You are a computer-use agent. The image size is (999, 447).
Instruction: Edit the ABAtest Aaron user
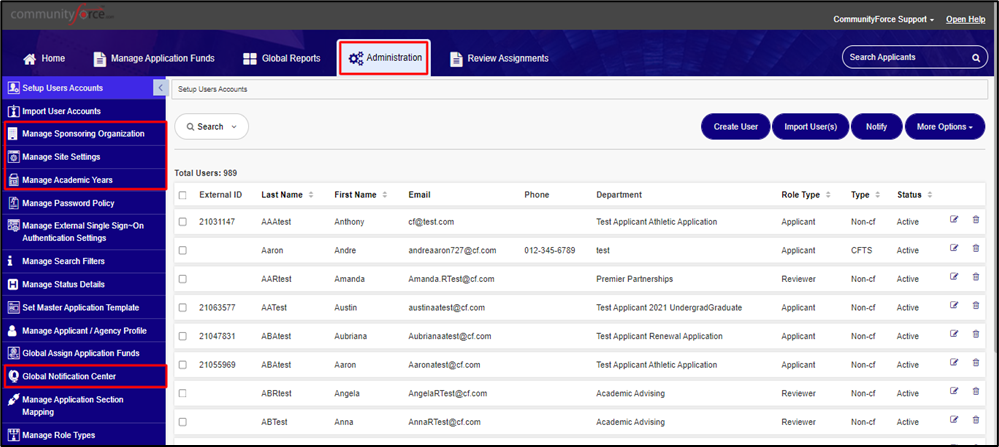tap(954, 362)
